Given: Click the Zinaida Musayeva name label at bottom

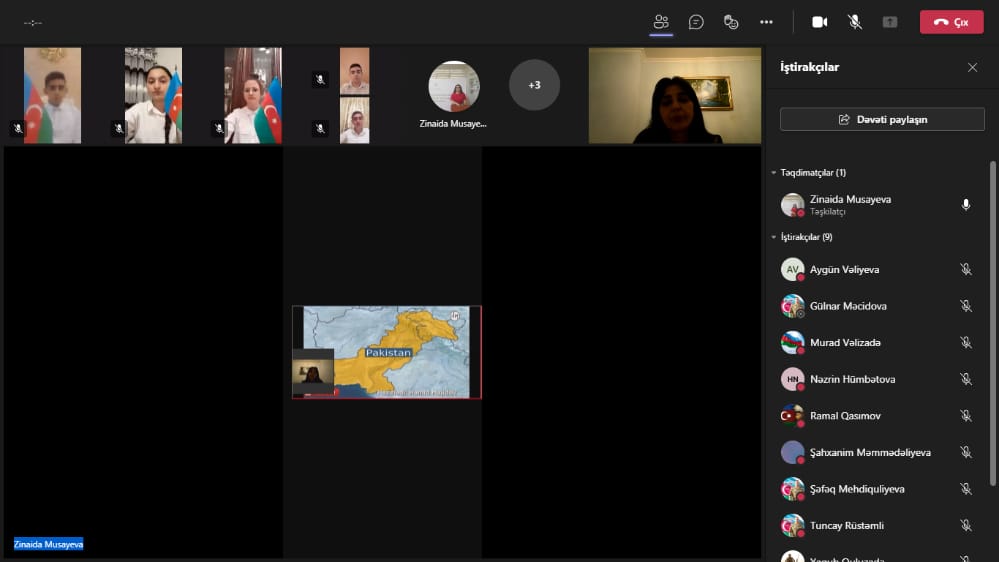Looking at the screenshot, I should (x=48, y=544).
